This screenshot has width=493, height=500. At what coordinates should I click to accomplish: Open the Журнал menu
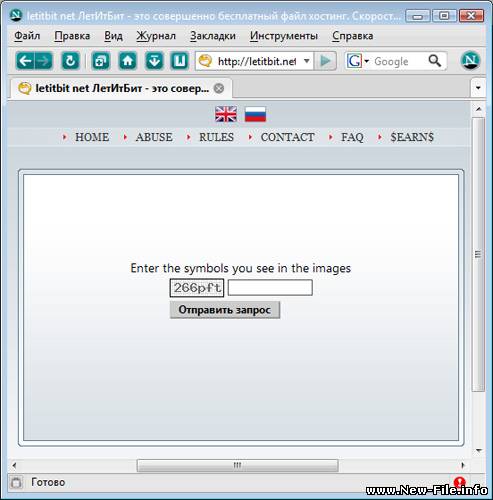click(x=156, y=36)
